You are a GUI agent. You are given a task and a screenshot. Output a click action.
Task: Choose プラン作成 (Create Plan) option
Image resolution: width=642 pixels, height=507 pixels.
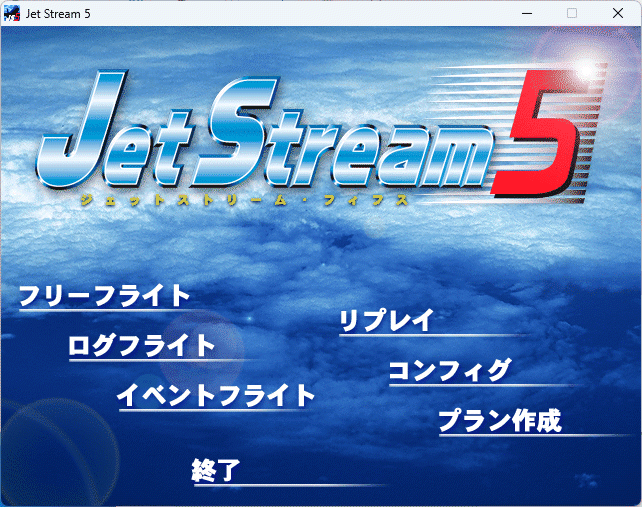coord(500,421)
